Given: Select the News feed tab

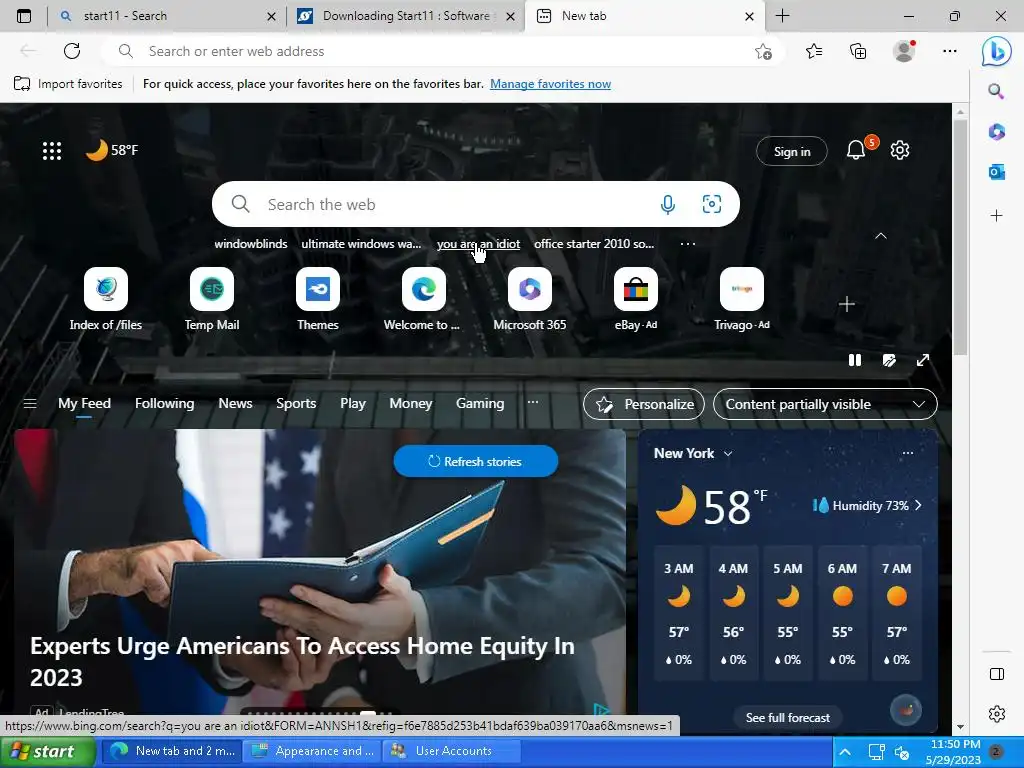Looking at the screenshot, I should (x=235, y=404).
